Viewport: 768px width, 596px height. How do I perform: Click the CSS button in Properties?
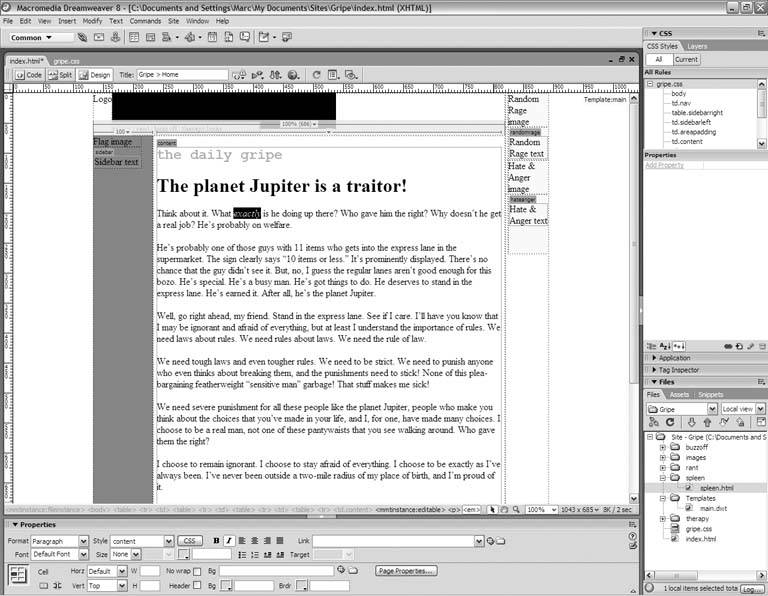point(189,541)
